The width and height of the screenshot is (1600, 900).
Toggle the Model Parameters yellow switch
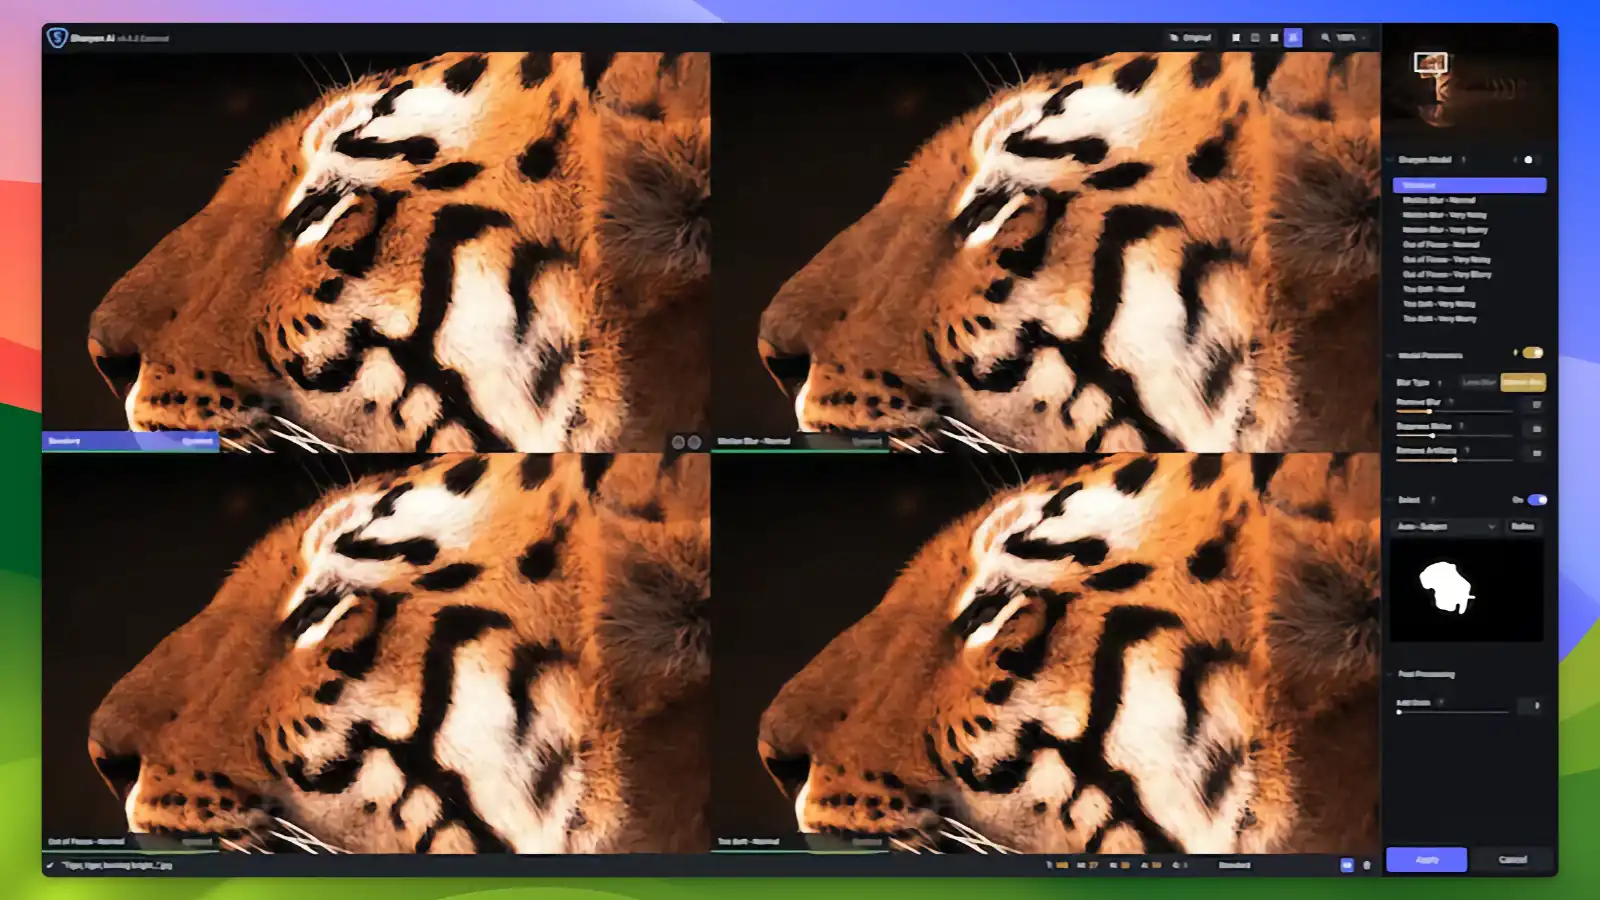1532,353
